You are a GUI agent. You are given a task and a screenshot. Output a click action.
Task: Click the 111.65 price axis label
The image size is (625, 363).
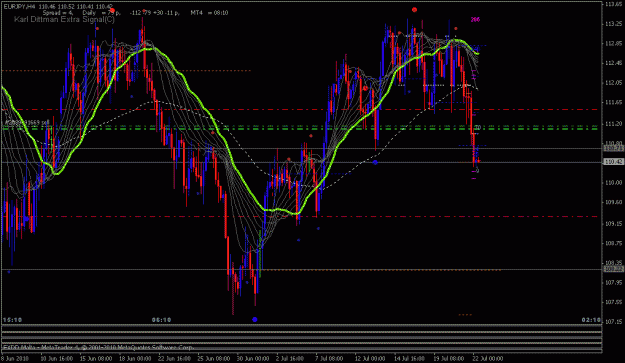point(613,102)
